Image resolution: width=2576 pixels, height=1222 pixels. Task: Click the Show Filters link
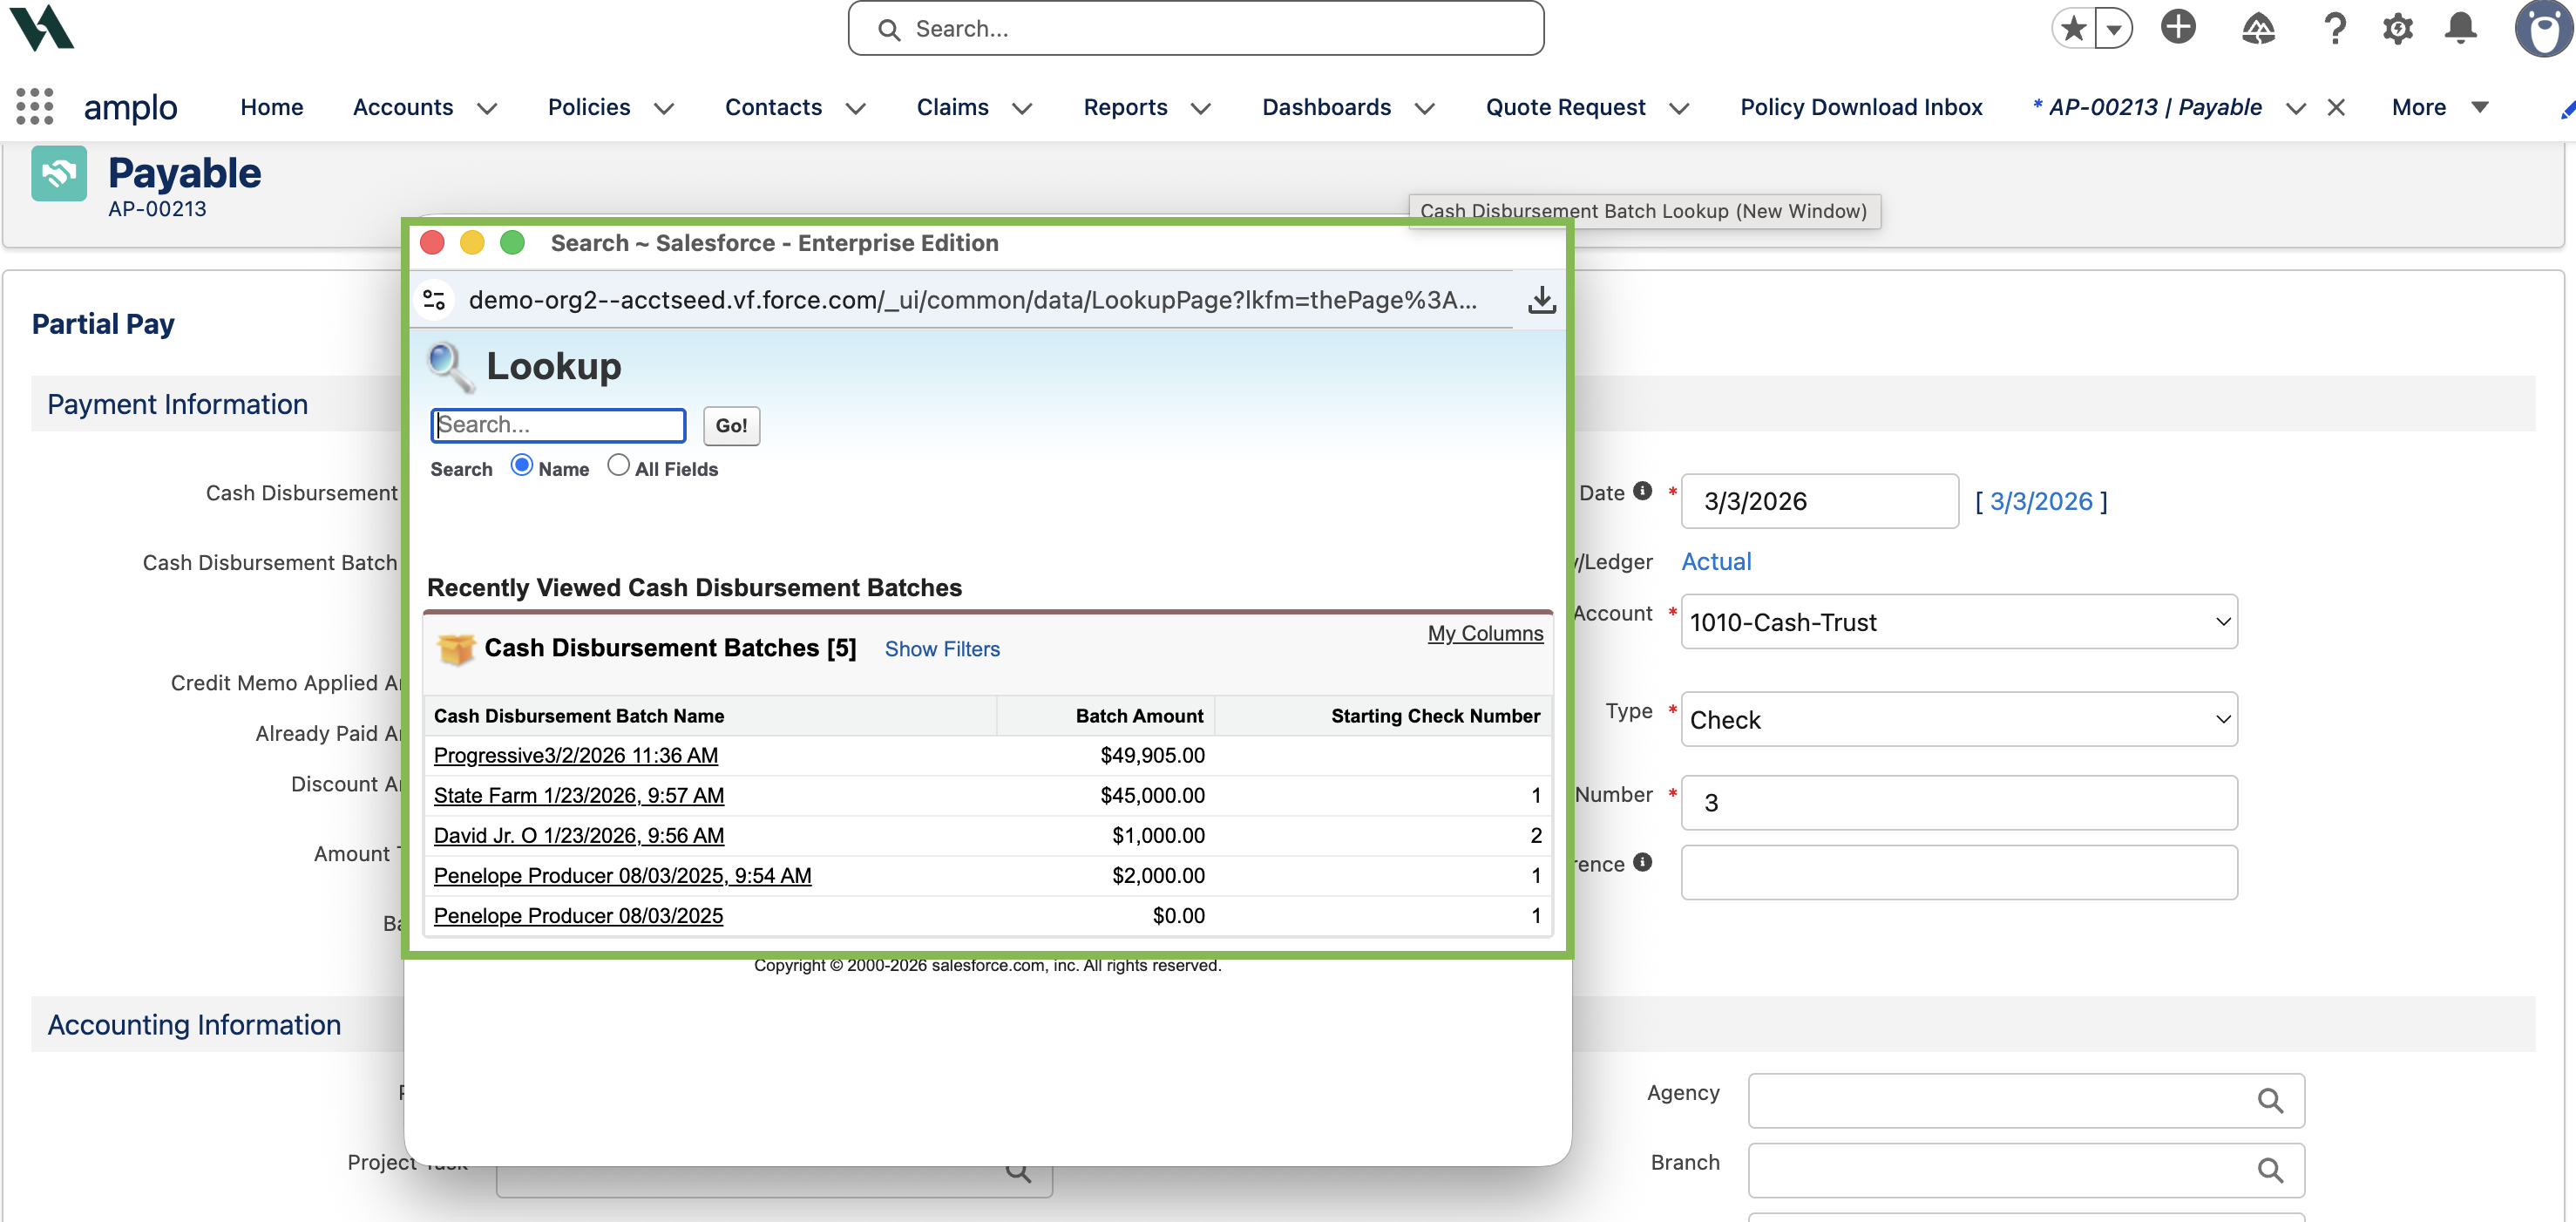click(x=942, y=649)
